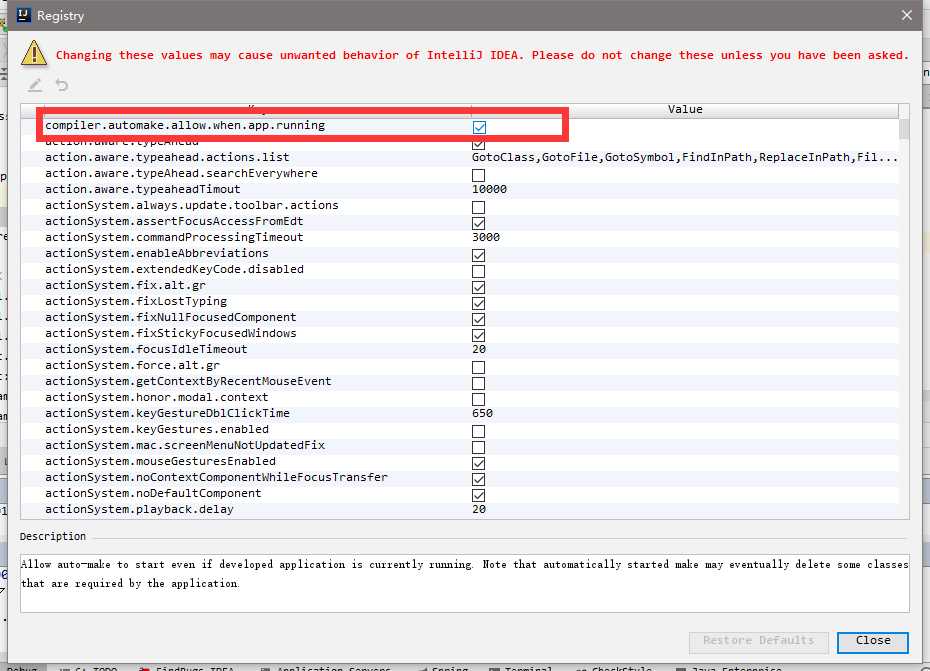This screenshot has height=671, width=930.
Task: Click the 650 value cell
Action: (x=482, y=414)
